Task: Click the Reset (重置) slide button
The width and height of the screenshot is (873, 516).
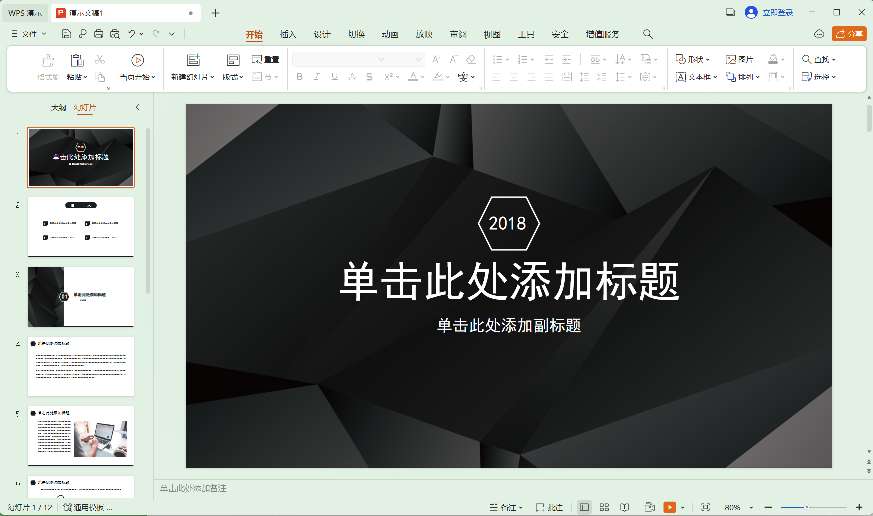Action: pyautogui.click(x=265, y=59)
